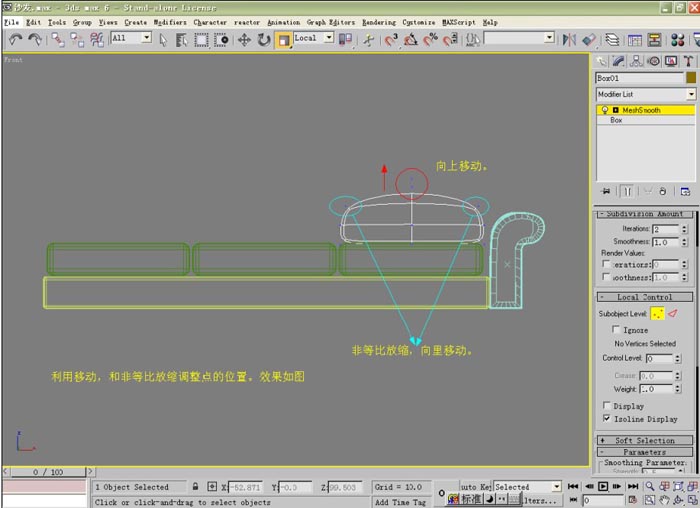Viewport: 700px width, 508px height.
Task: Uncheck the Isoline Display checkbox
Action: (x=608, y=419)
